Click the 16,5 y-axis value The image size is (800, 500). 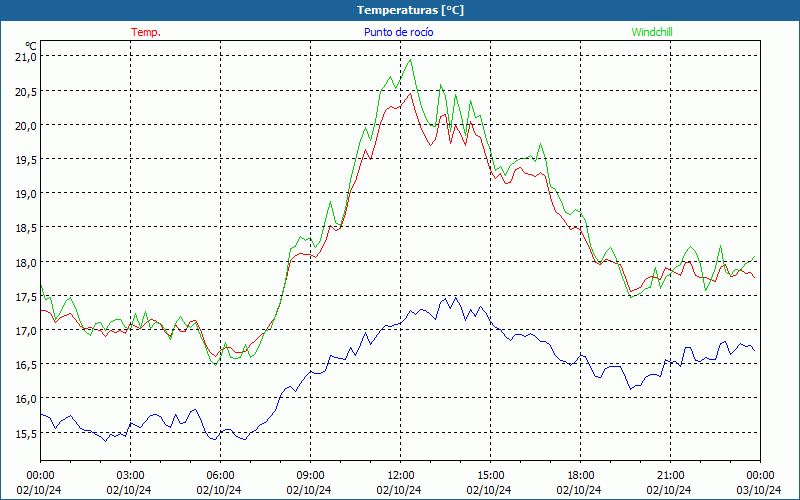(x=25, y=365)
